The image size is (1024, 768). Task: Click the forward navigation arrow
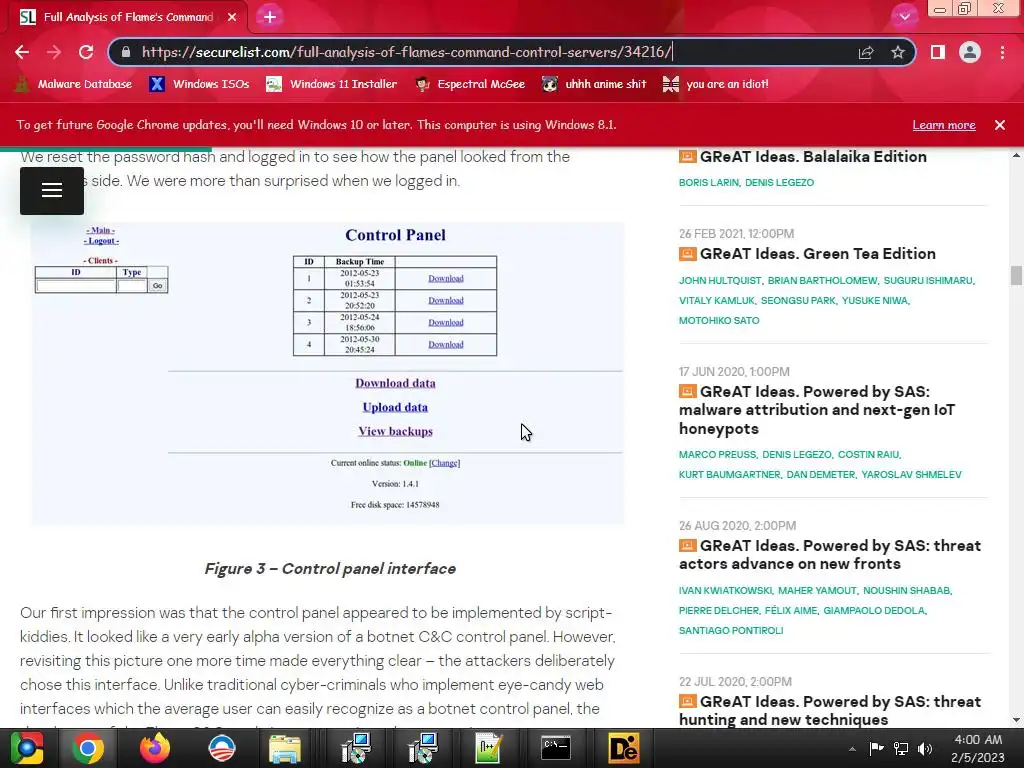tap(54, 52)
